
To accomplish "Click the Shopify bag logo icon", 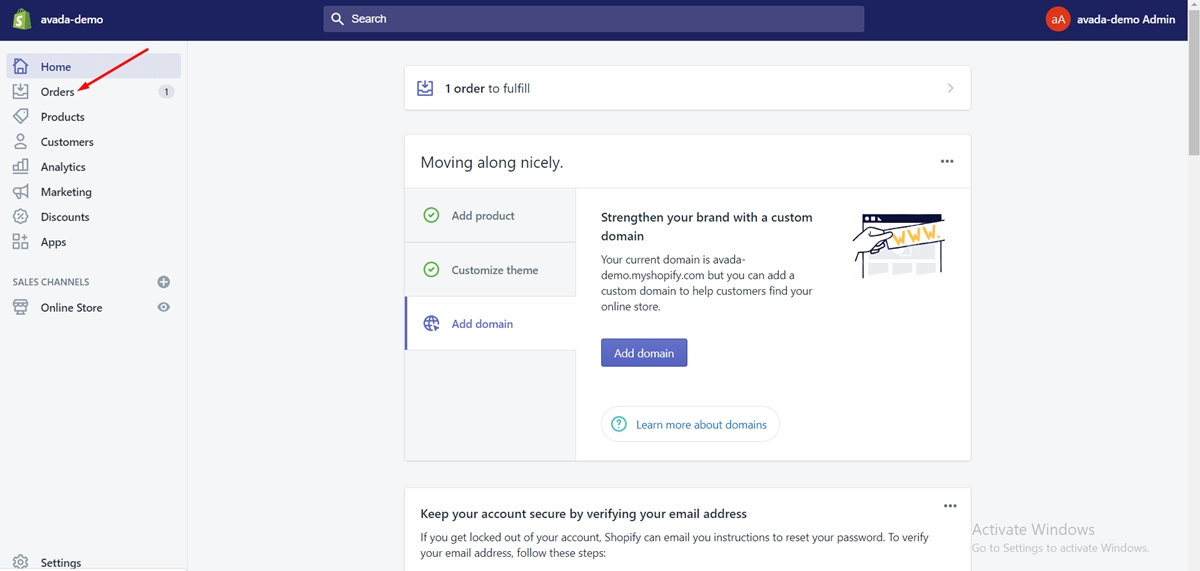I will coord(22,19).
